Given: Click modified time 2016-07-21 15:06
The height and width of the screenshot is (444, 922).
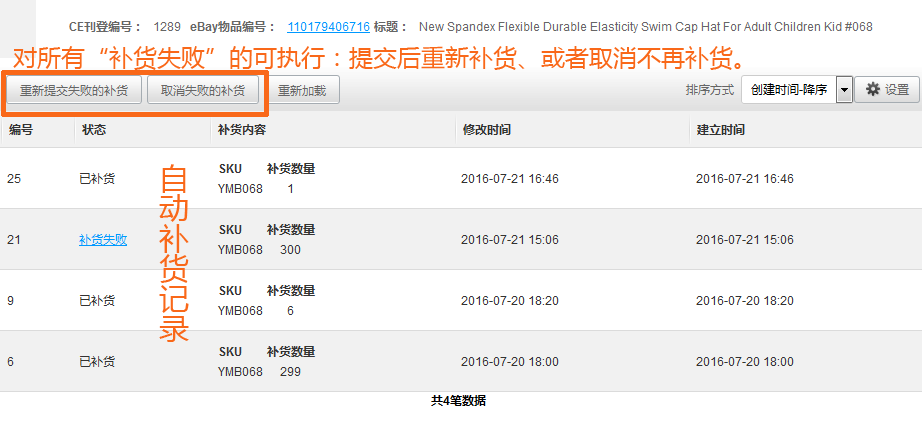Looking at the screenshot, I should click(x=510, y=240).
